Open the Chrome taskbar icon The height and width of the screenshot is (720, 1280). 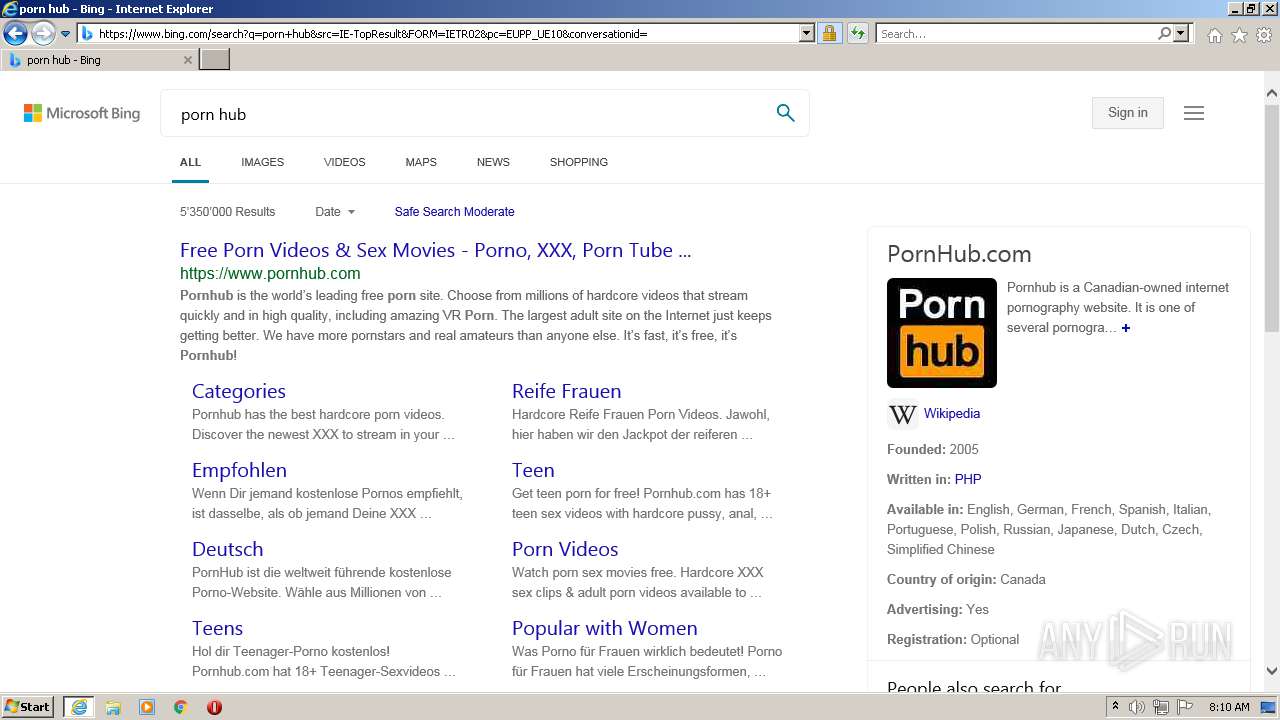click(x=180, y=707)
